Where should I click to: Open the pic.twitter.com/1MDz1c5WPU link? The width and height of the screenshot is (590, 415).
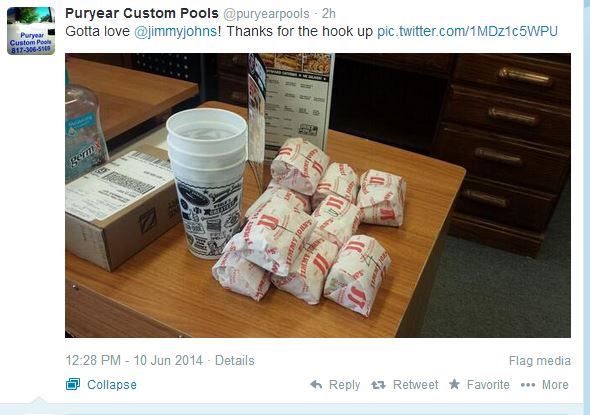(x=467, y=31)
